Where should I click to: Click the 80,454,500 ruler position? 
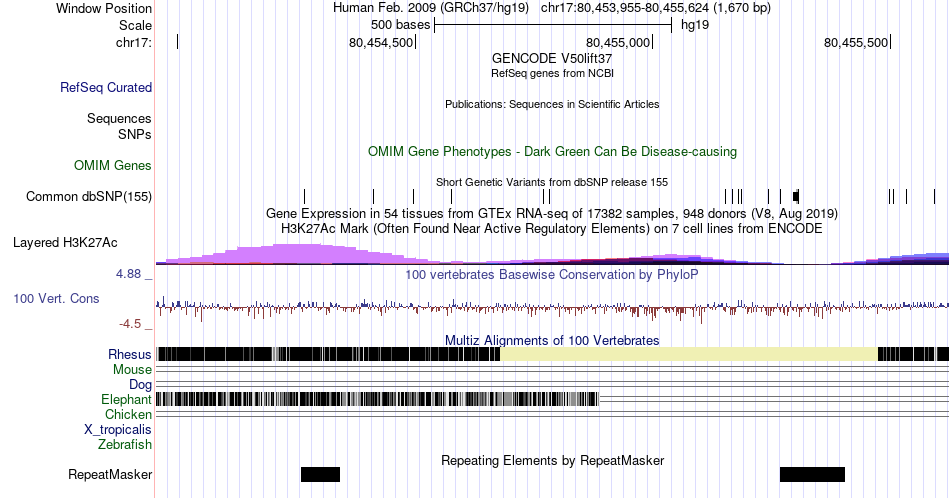tap(380, 42)
